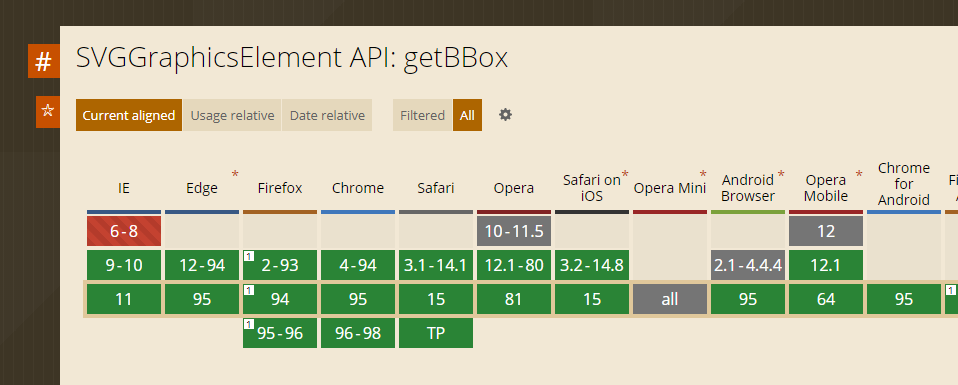Click the Firefox column header
The height and width of the screenshot is (385, 958).
coord(280,188)
